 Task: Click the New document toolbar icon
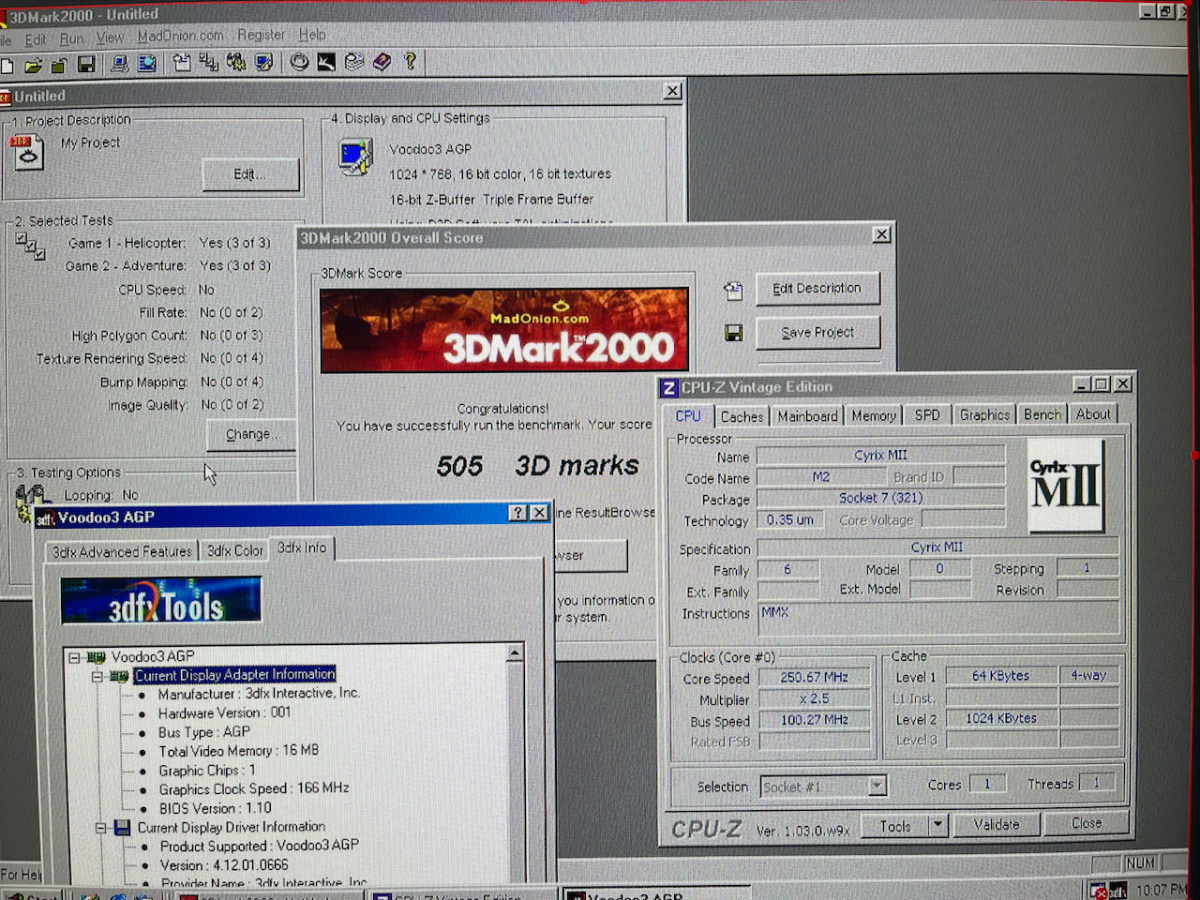pos(8,65)
